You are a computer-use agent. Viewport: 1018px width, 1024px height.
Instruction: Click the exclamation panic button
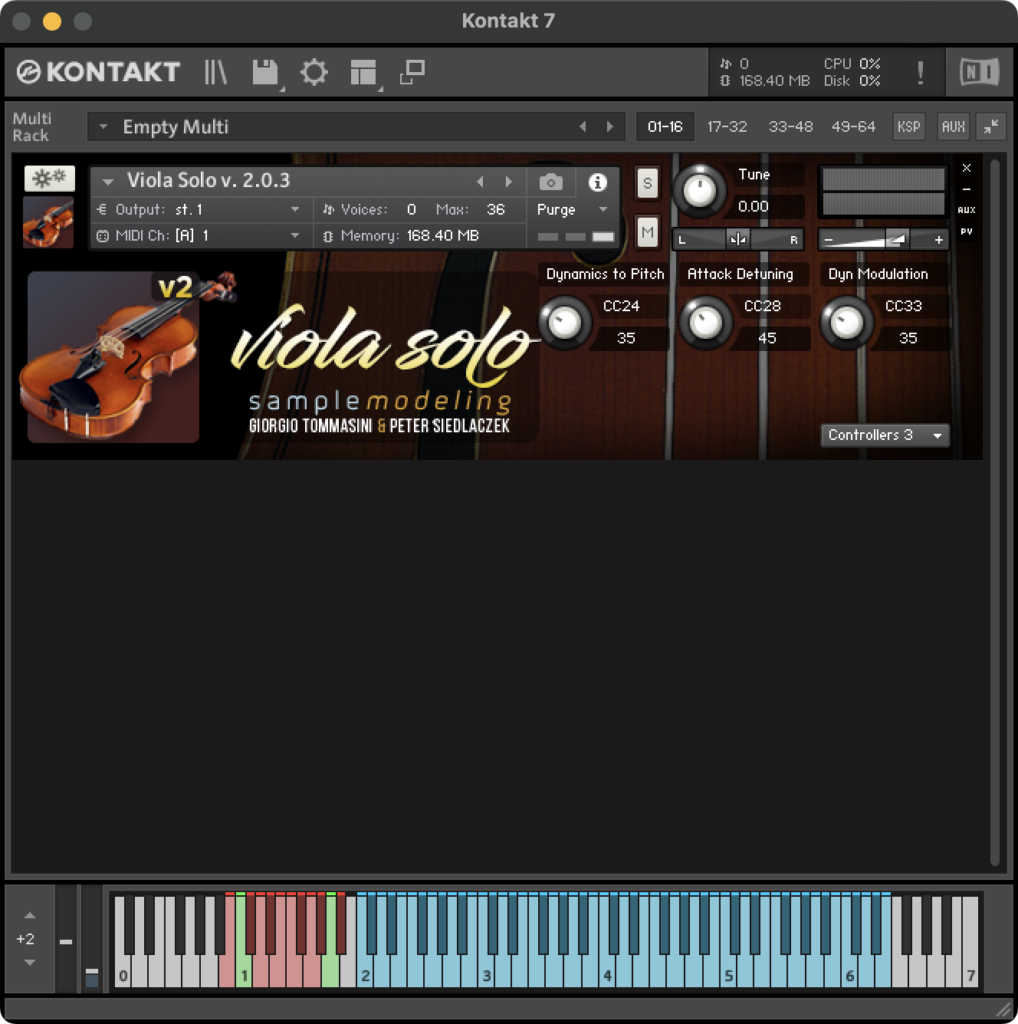(920, 72)
